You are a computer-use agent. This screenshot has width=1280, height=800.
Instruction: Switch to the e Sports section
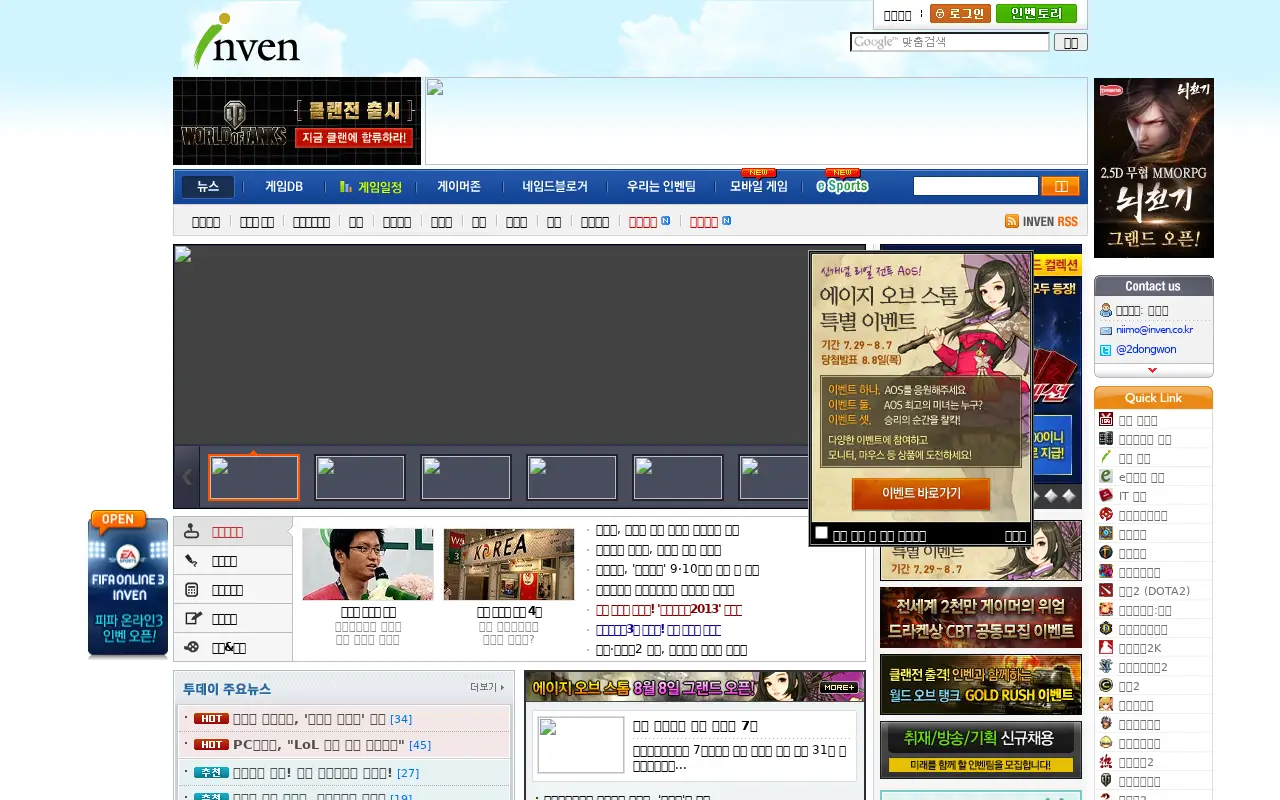tap(842, 186)
